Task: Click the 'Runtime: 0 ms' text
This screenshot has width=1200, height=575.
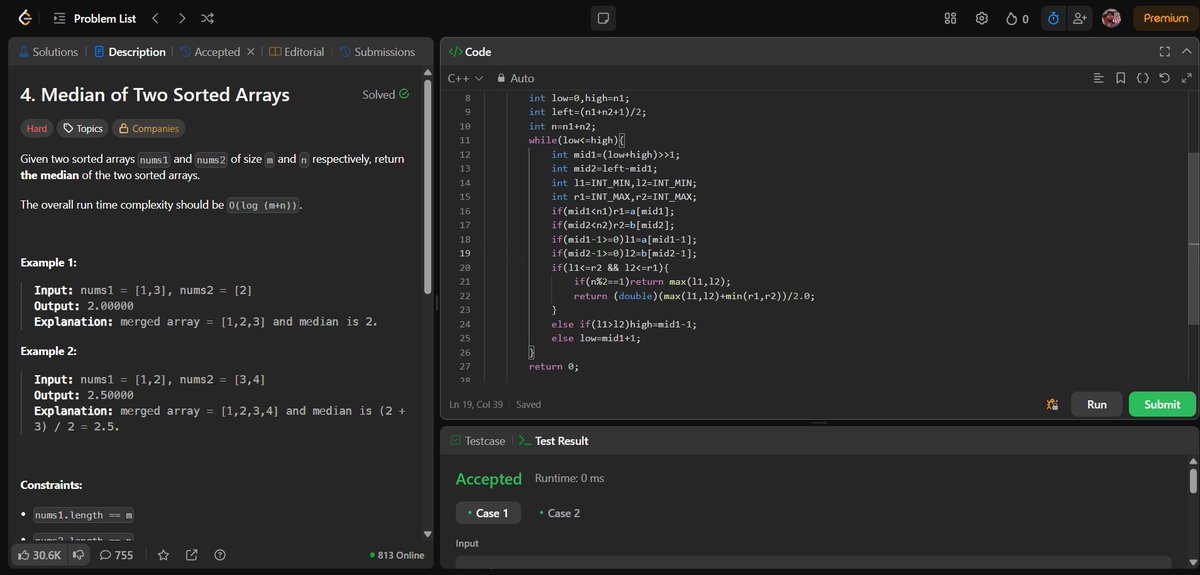Action: pyautogui.click(x=570, y=478)
